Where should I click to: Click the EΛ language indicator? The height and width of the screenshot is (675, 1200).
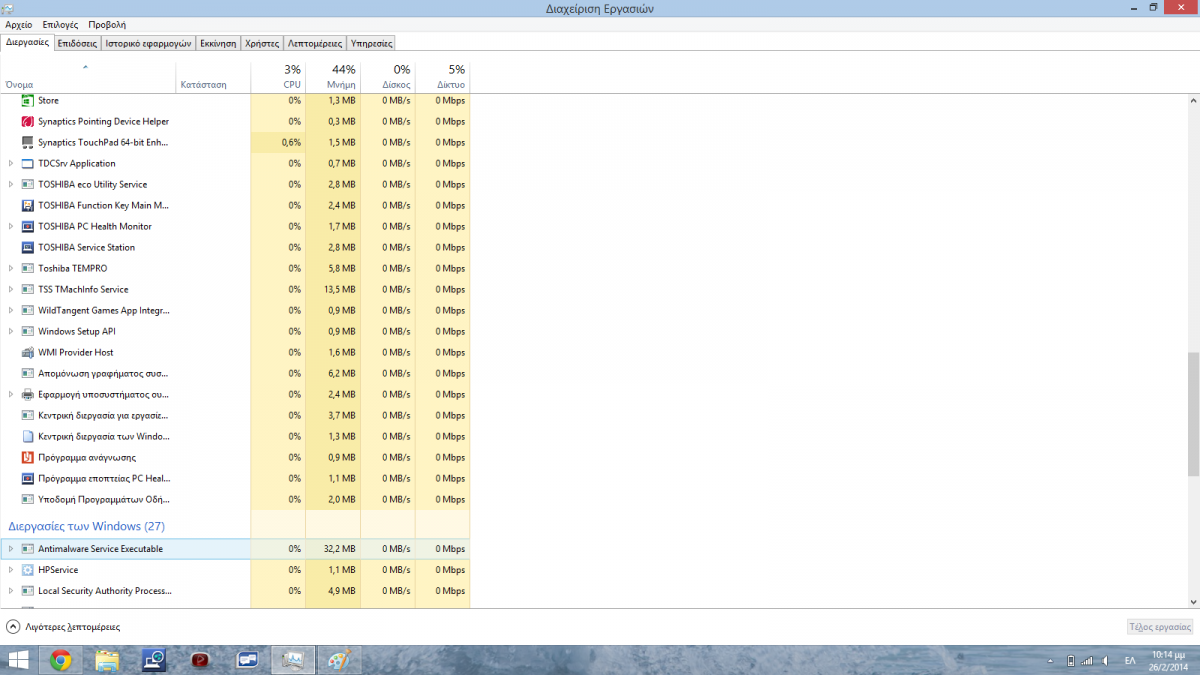[1130, 660]
